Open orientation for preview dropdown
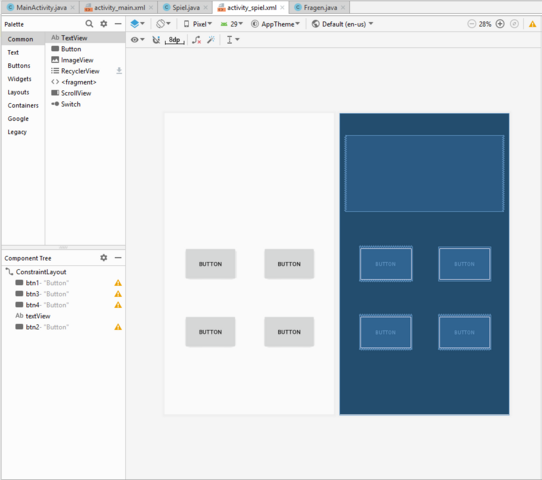Viewport: 542px width, 480px height. coord(163,24)
